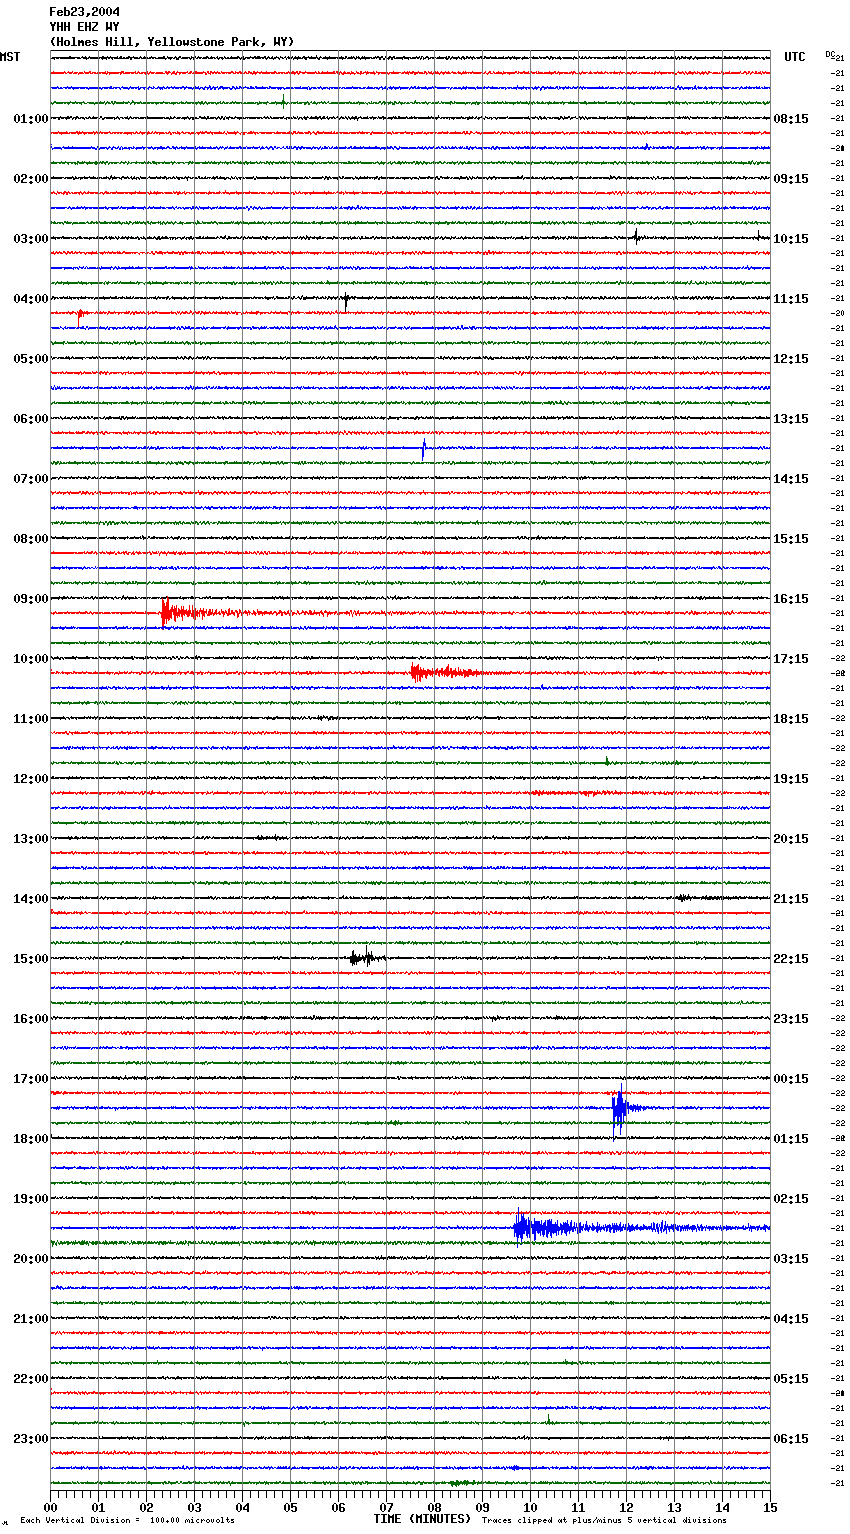Click the UTC time zone label

coord(794,57)
